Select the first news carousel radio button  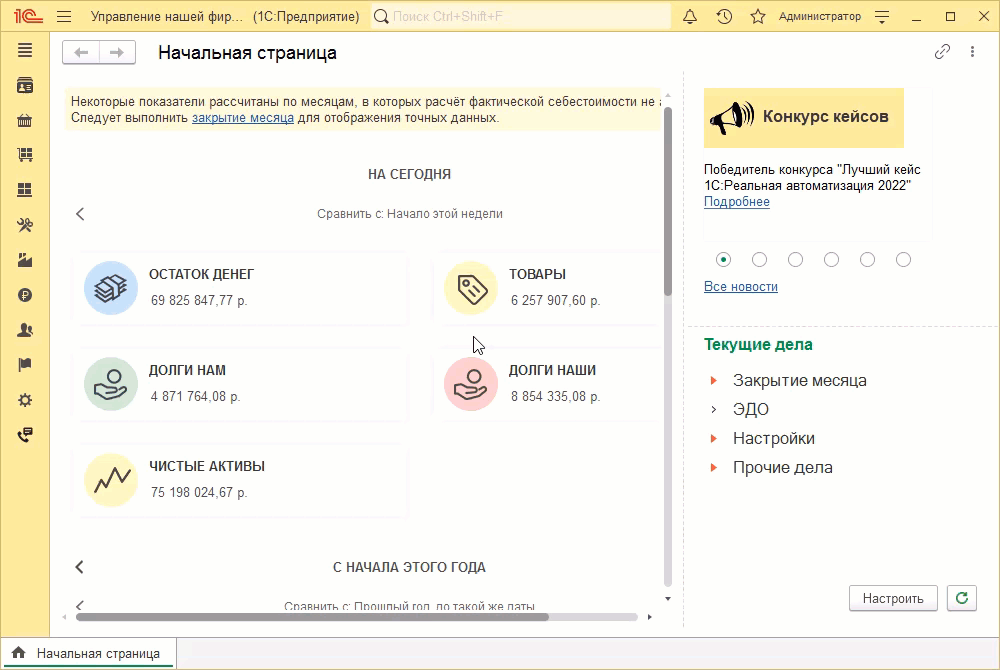[723, 259]
